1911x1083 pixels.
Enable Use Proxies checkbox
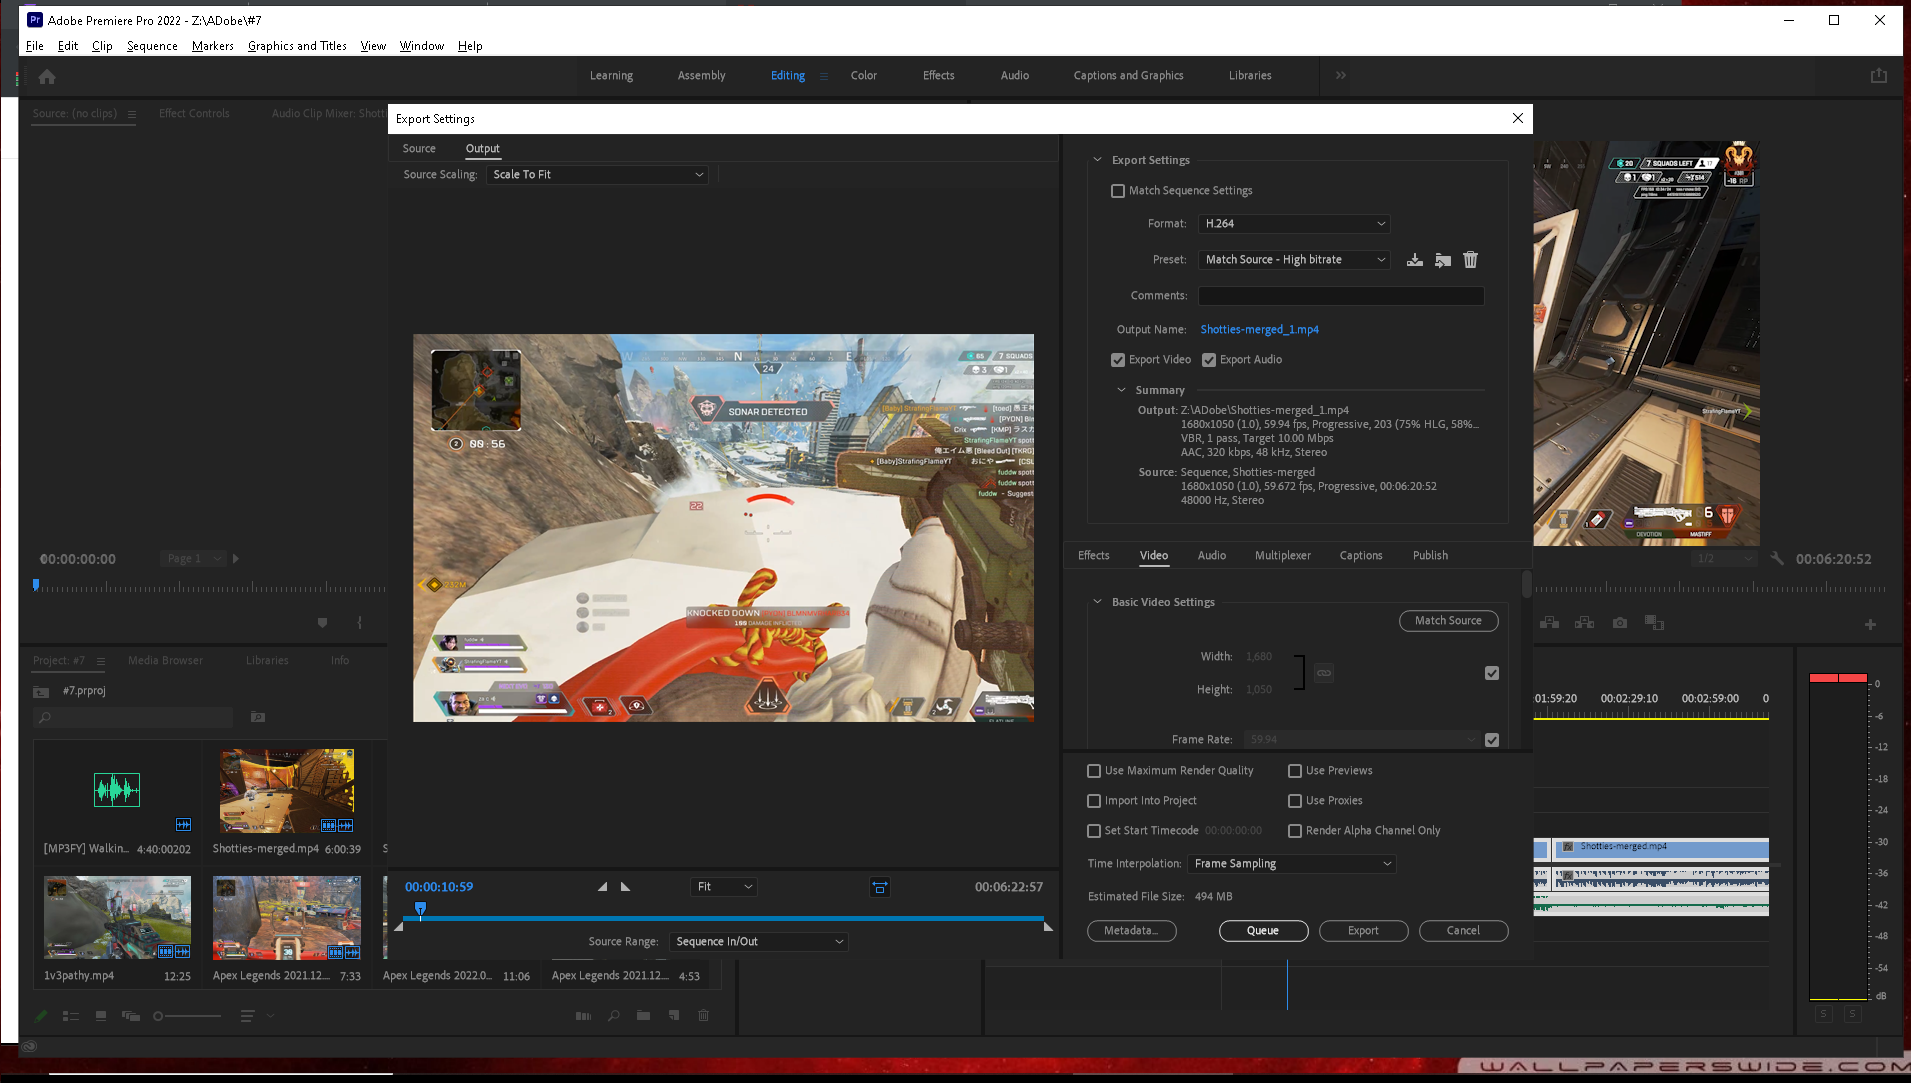pos(1295,801)
